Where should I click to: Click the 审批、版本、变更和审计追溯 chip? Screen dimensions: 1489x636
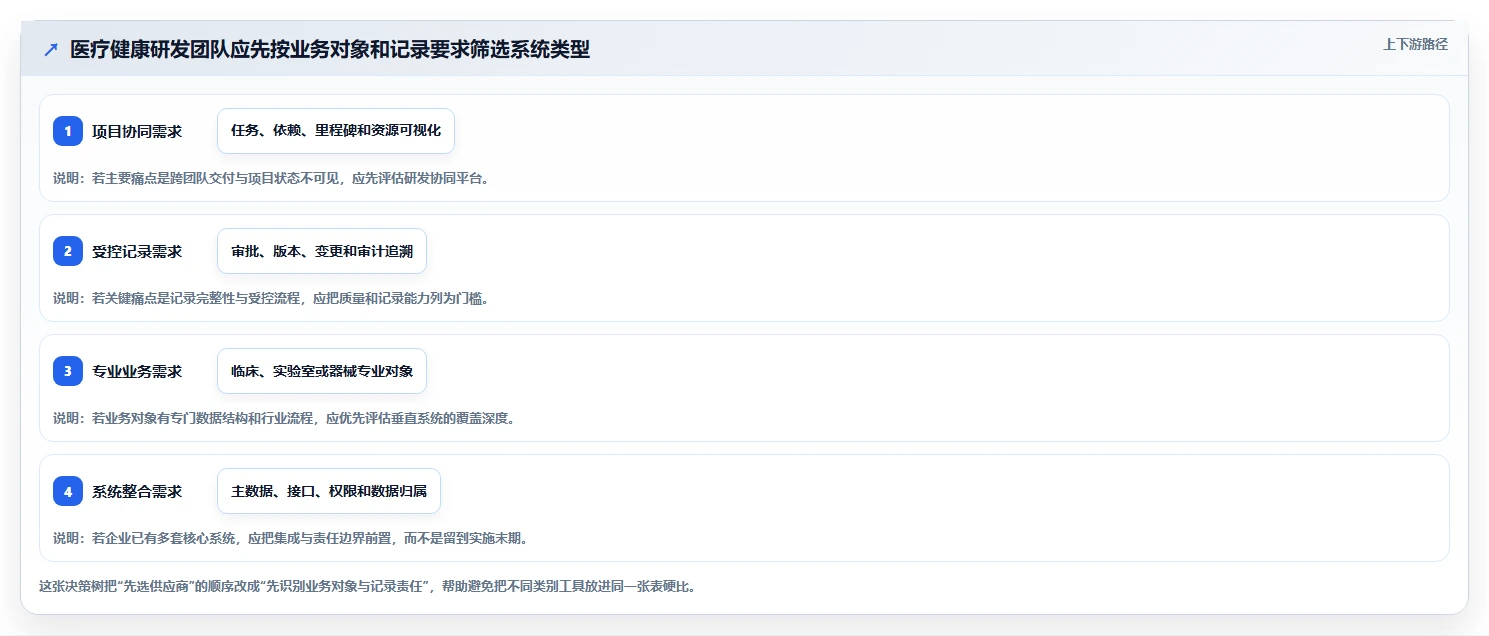click(x=322, y=251)
